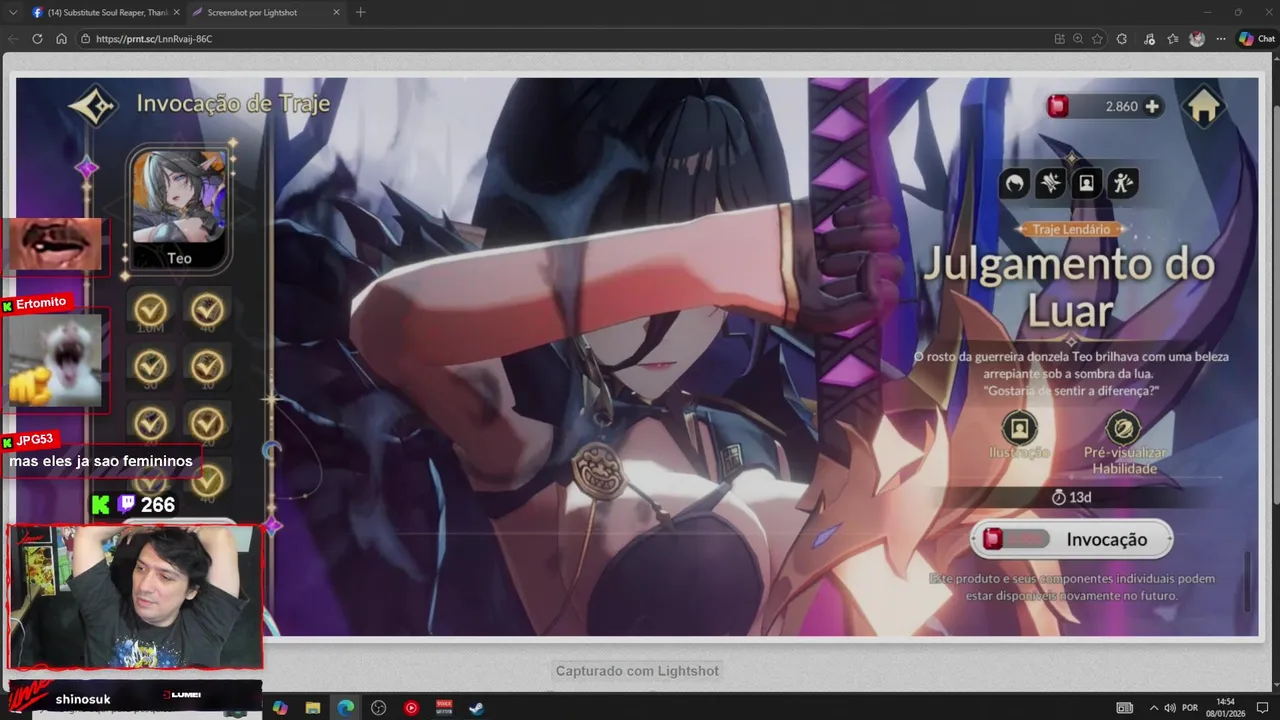The height and width of the screenshot is (720, 1280).
Task: Close the Screenshot por Lightshot tab
Action: (335, 12)
